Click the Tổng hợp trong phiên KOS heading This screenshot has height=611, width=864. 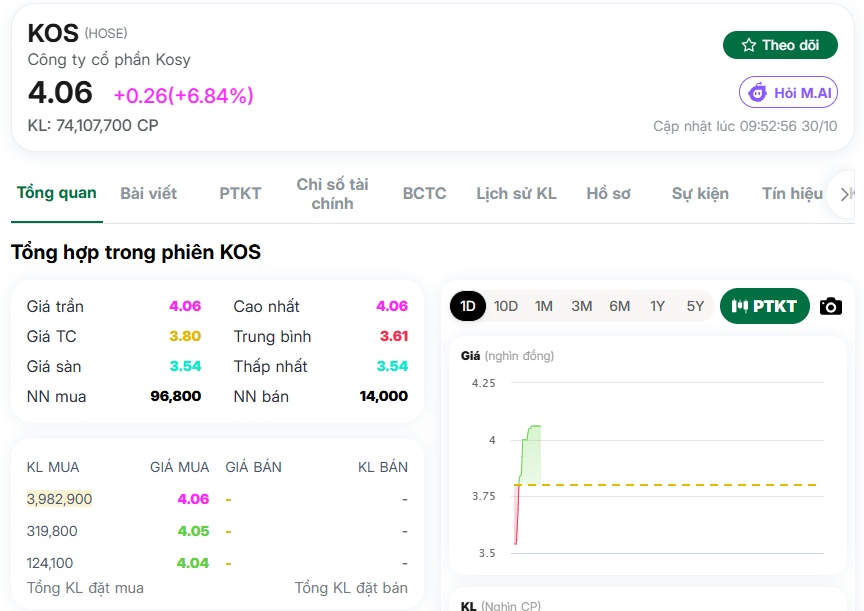pyautogui.click(x=136, y=252)
